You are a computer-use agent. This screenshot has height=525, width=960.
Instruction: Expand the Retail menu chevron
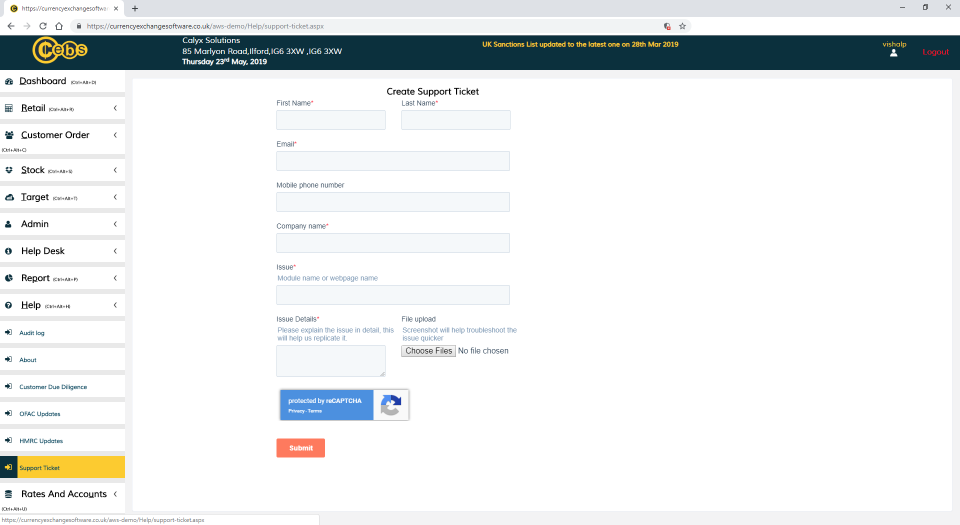[x=115, y=108]
